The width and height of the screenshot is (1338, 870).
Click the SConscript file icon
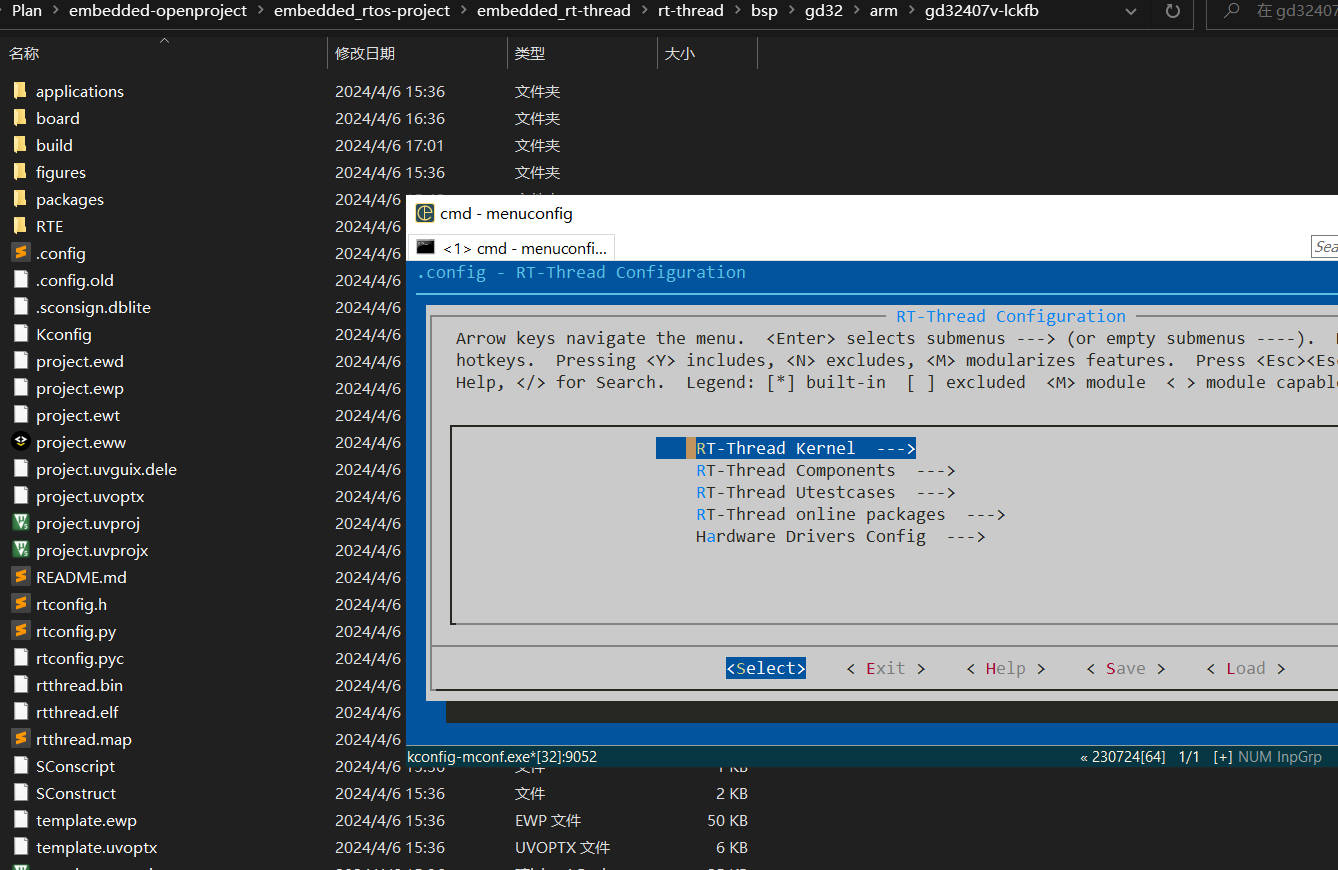click(x=20, y=766)
